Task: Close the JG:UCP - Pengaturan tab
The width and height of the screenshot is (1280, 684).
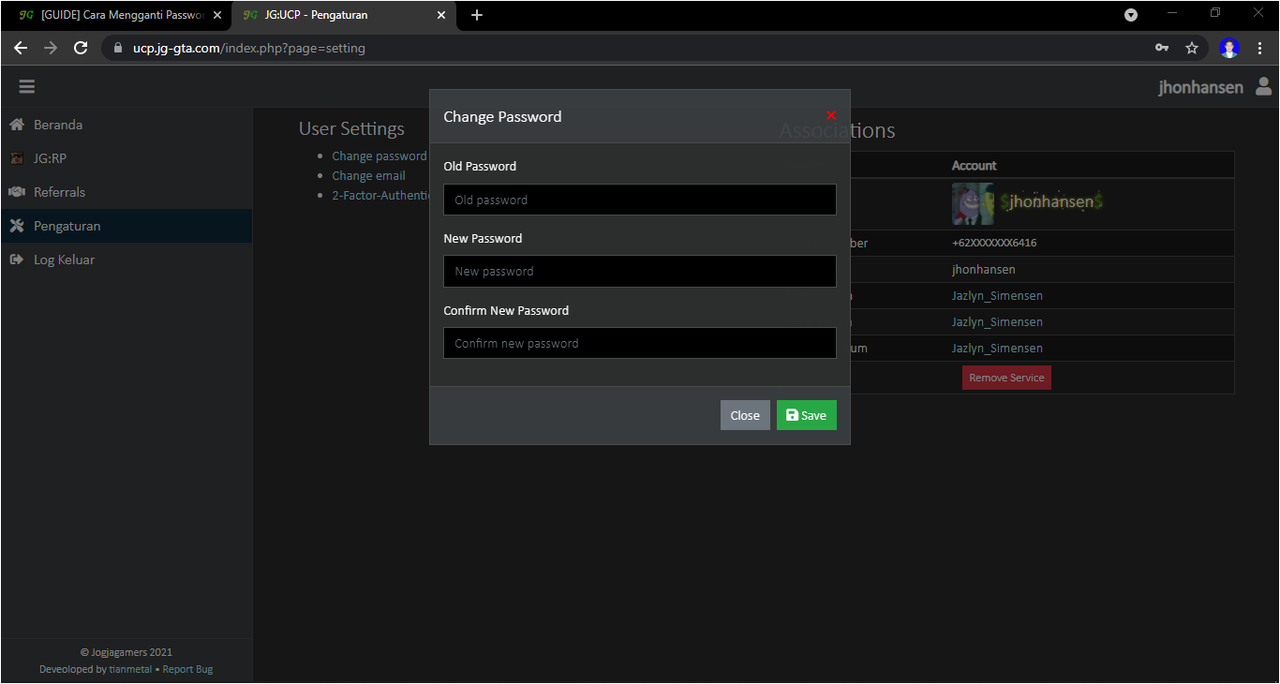Action: [441, 15]
